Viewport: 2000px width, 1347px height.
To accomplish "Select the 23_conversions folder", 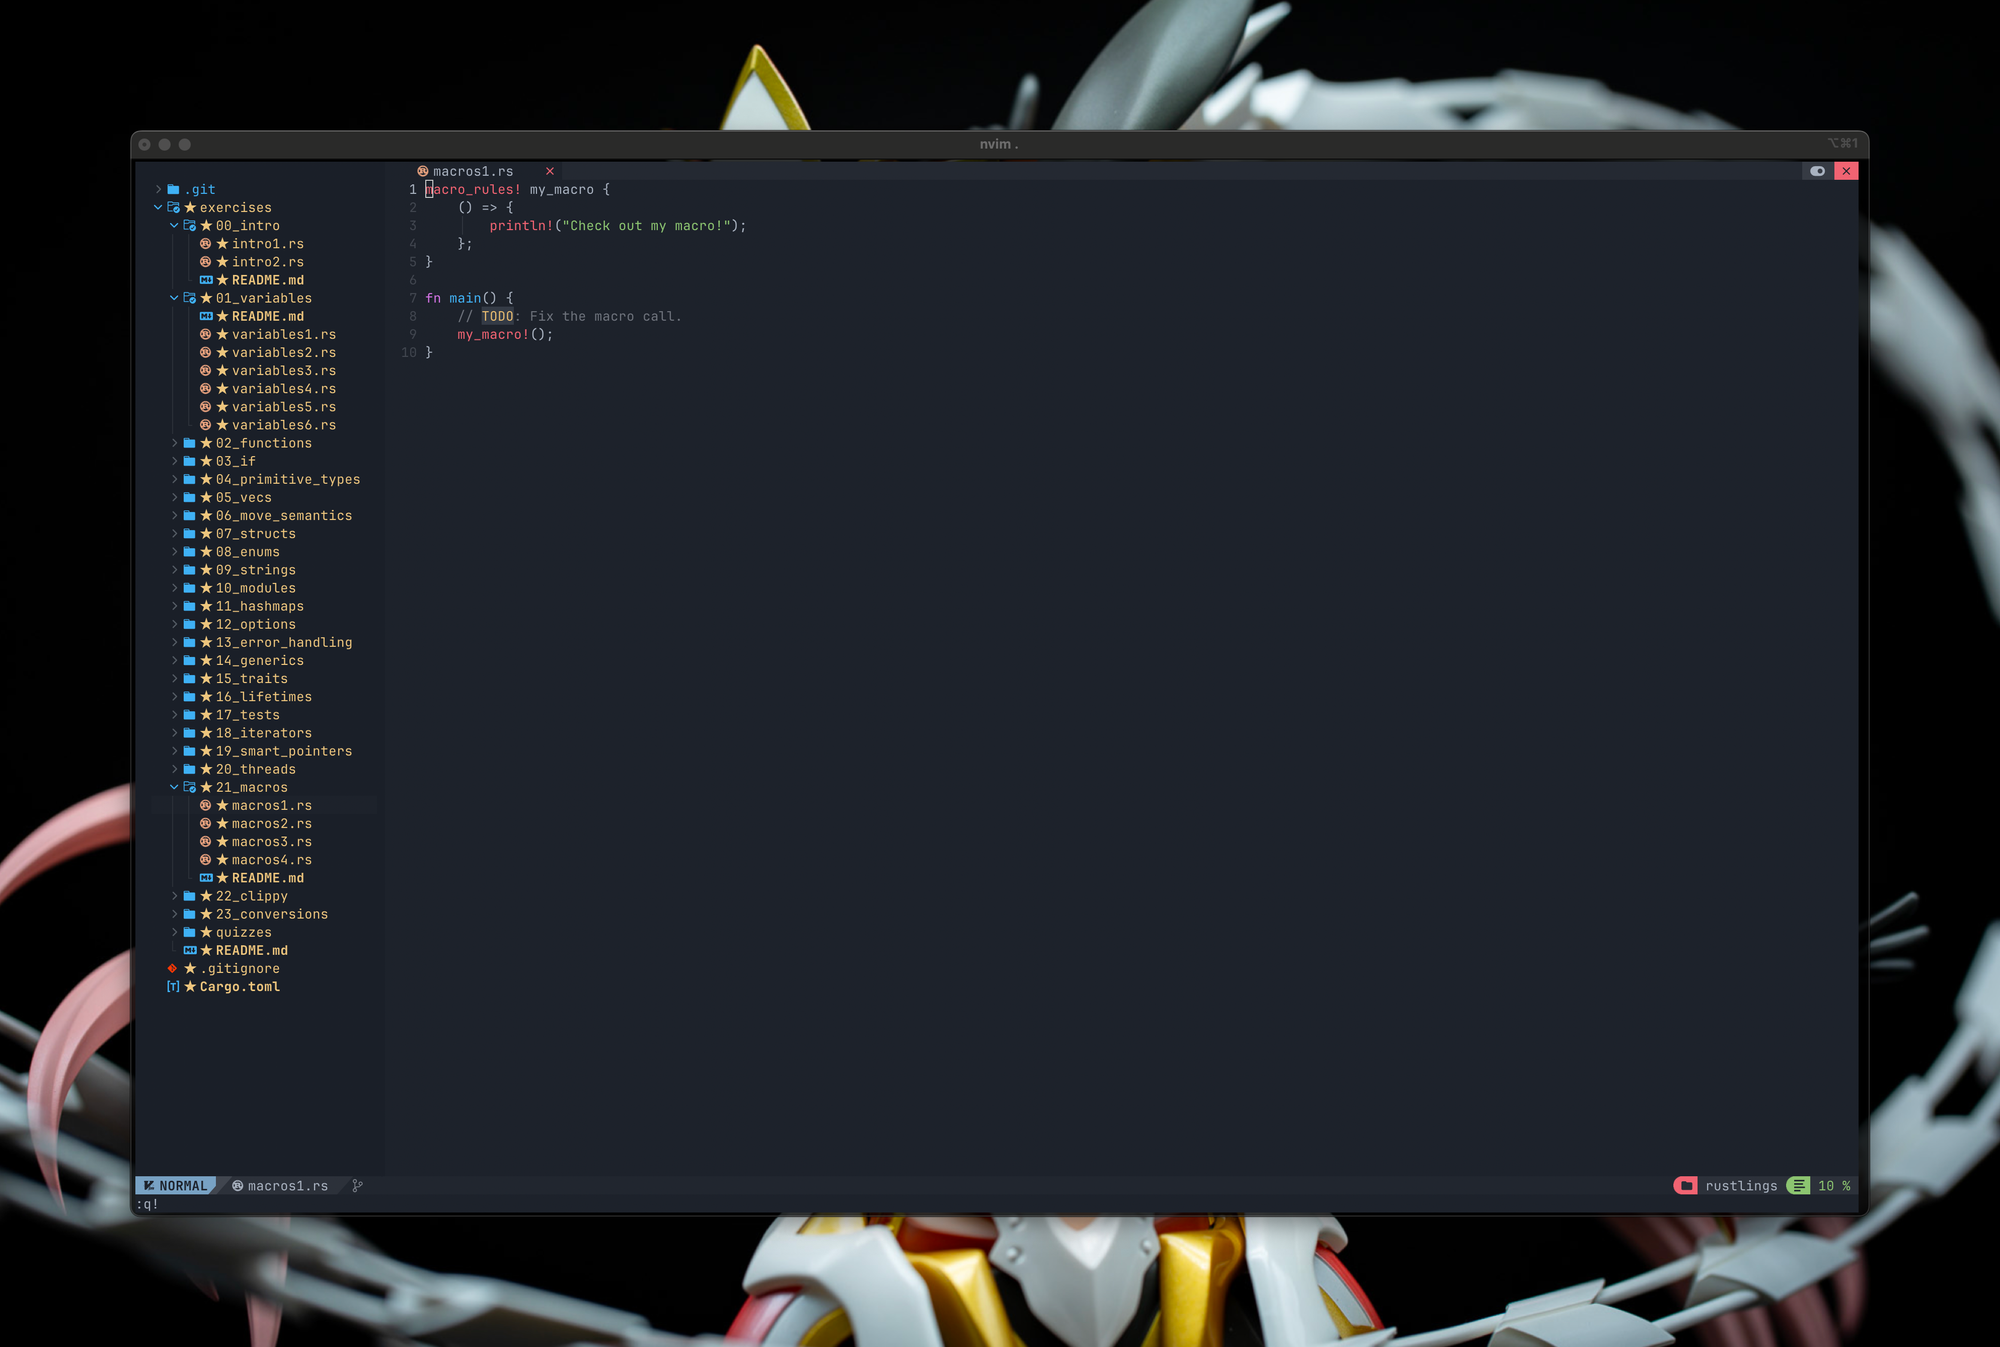I will (272, 914).
